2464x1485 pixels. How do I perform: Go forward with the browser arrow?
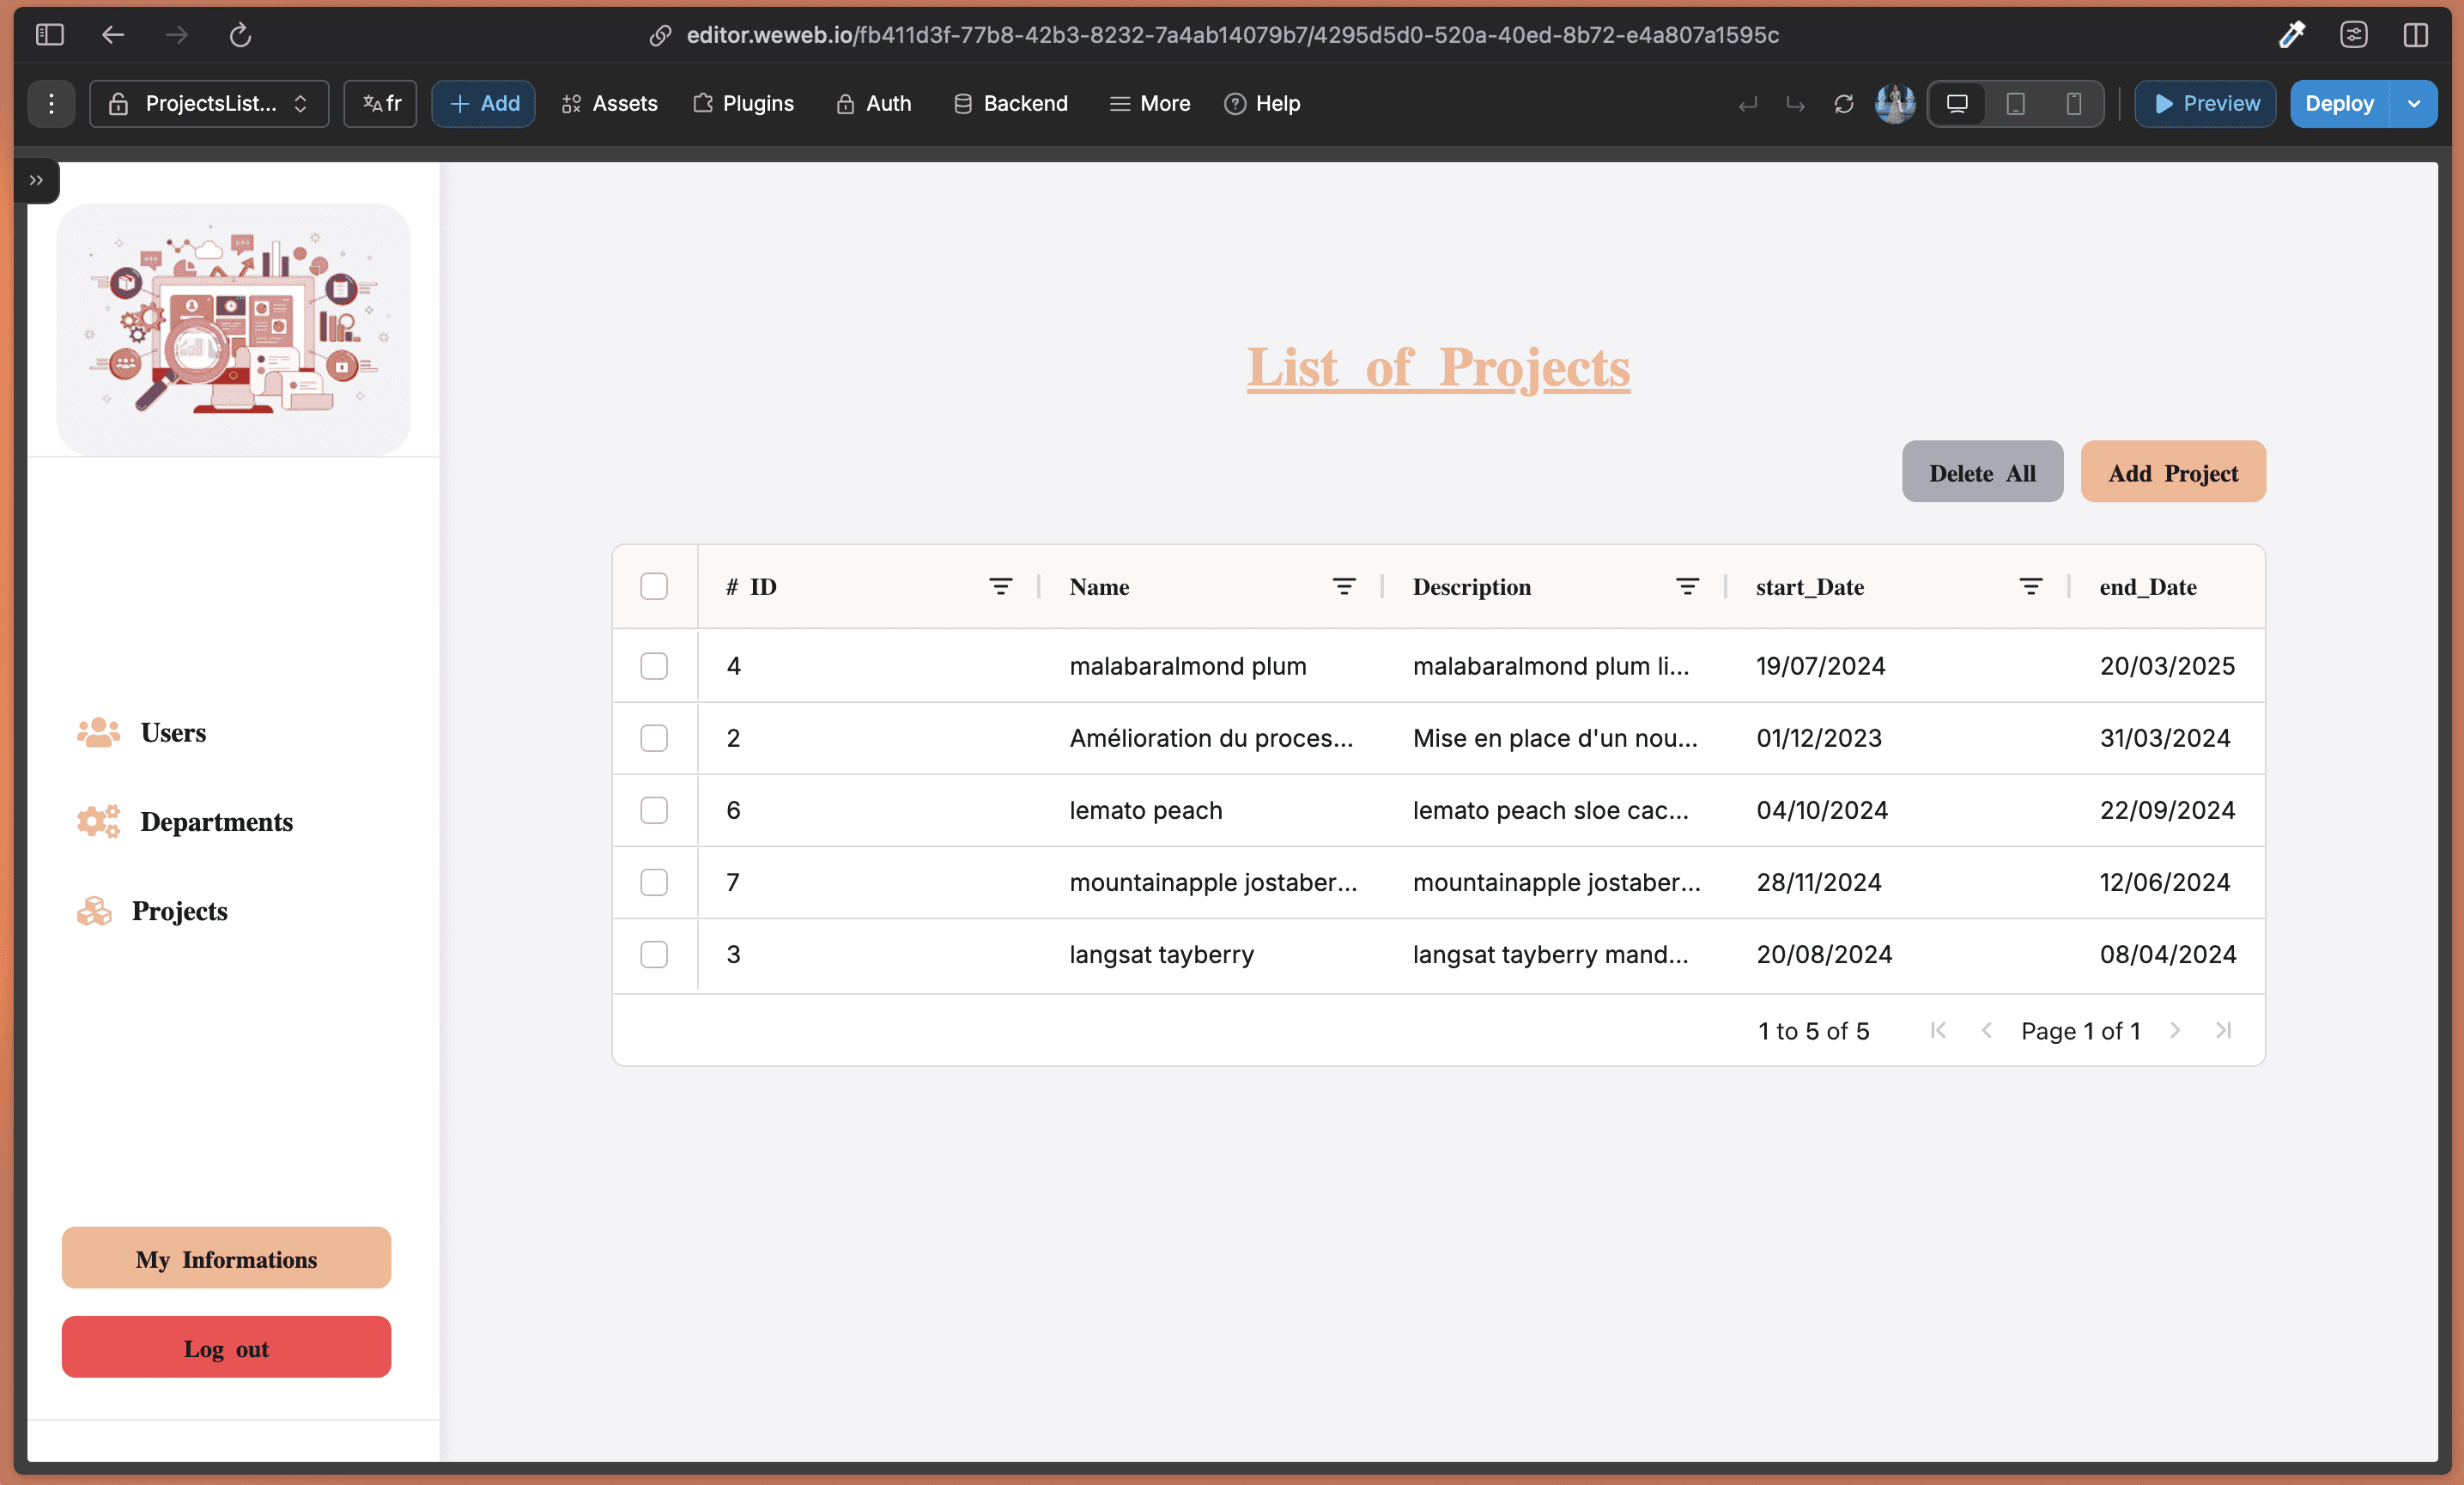(177, 35)
